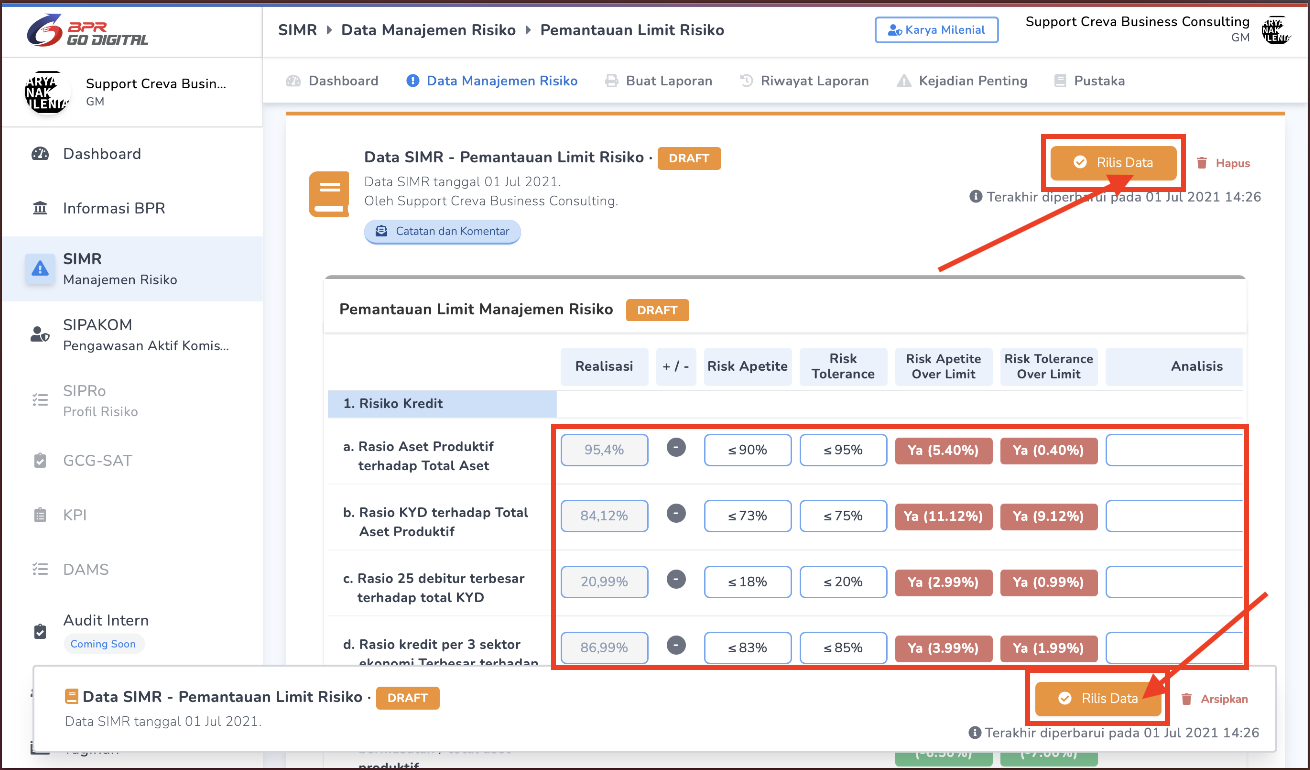Image resolution: width=1310 pixels, height=770 pixels.
Task: Click Analisis field for Rasio Aset Produktif
Action: click(x=1175, y=450)
